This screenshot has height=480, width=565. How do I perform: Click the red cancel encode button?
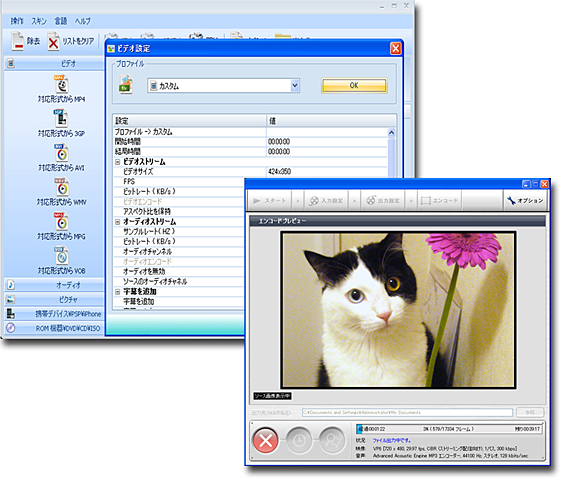point(266,440)
